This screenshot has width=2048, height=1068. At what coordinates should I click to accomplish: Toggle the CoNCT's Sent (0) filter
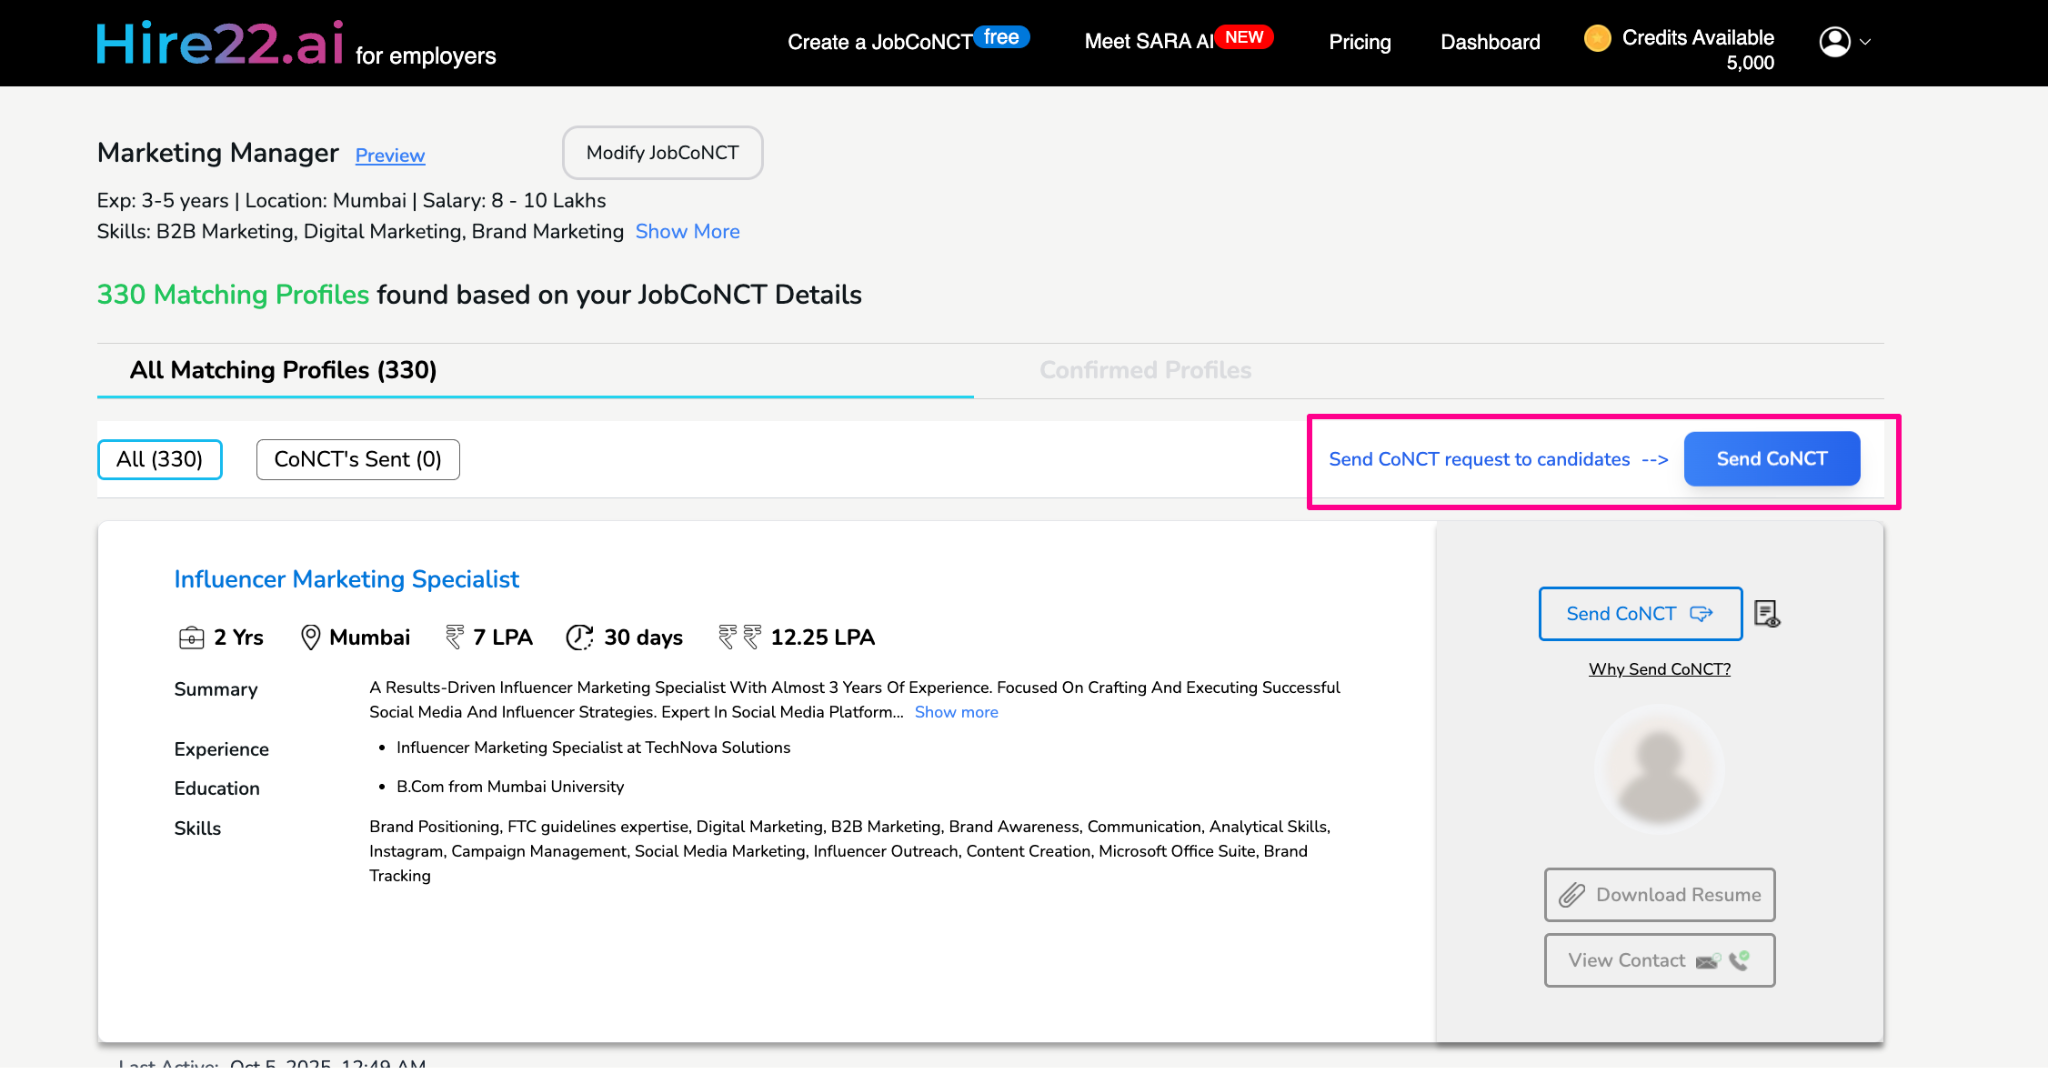pyautogui.click(x=357, y=459)
